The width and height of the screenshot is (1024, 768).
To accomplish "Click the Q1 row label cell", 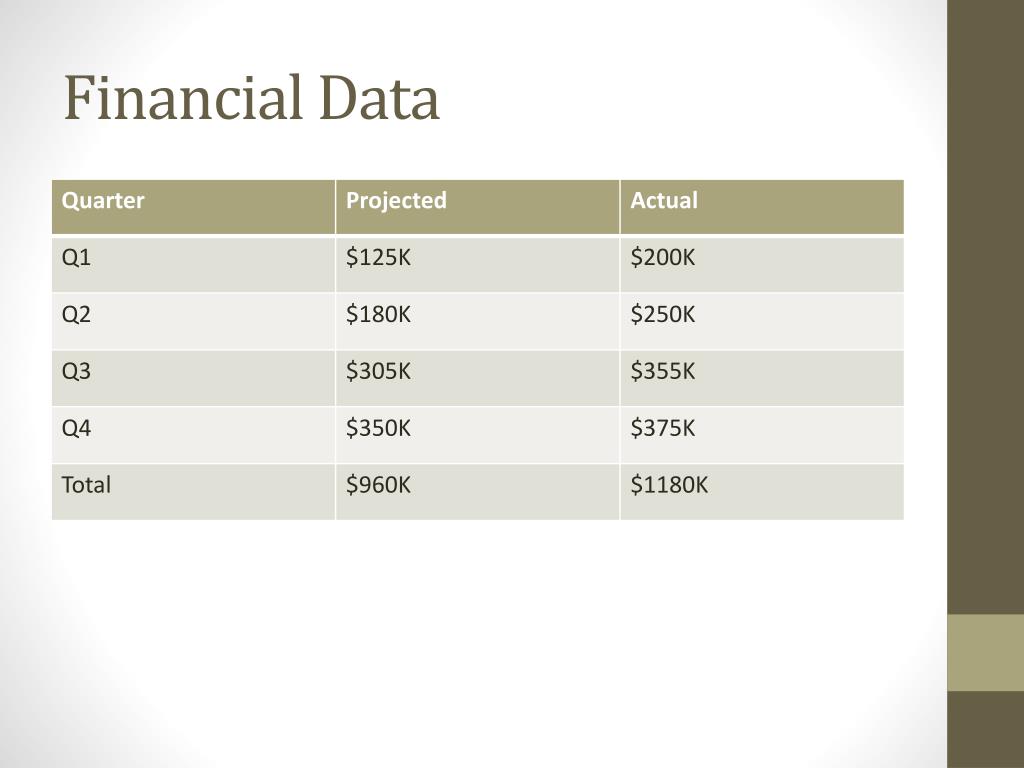I will (193, 264).
